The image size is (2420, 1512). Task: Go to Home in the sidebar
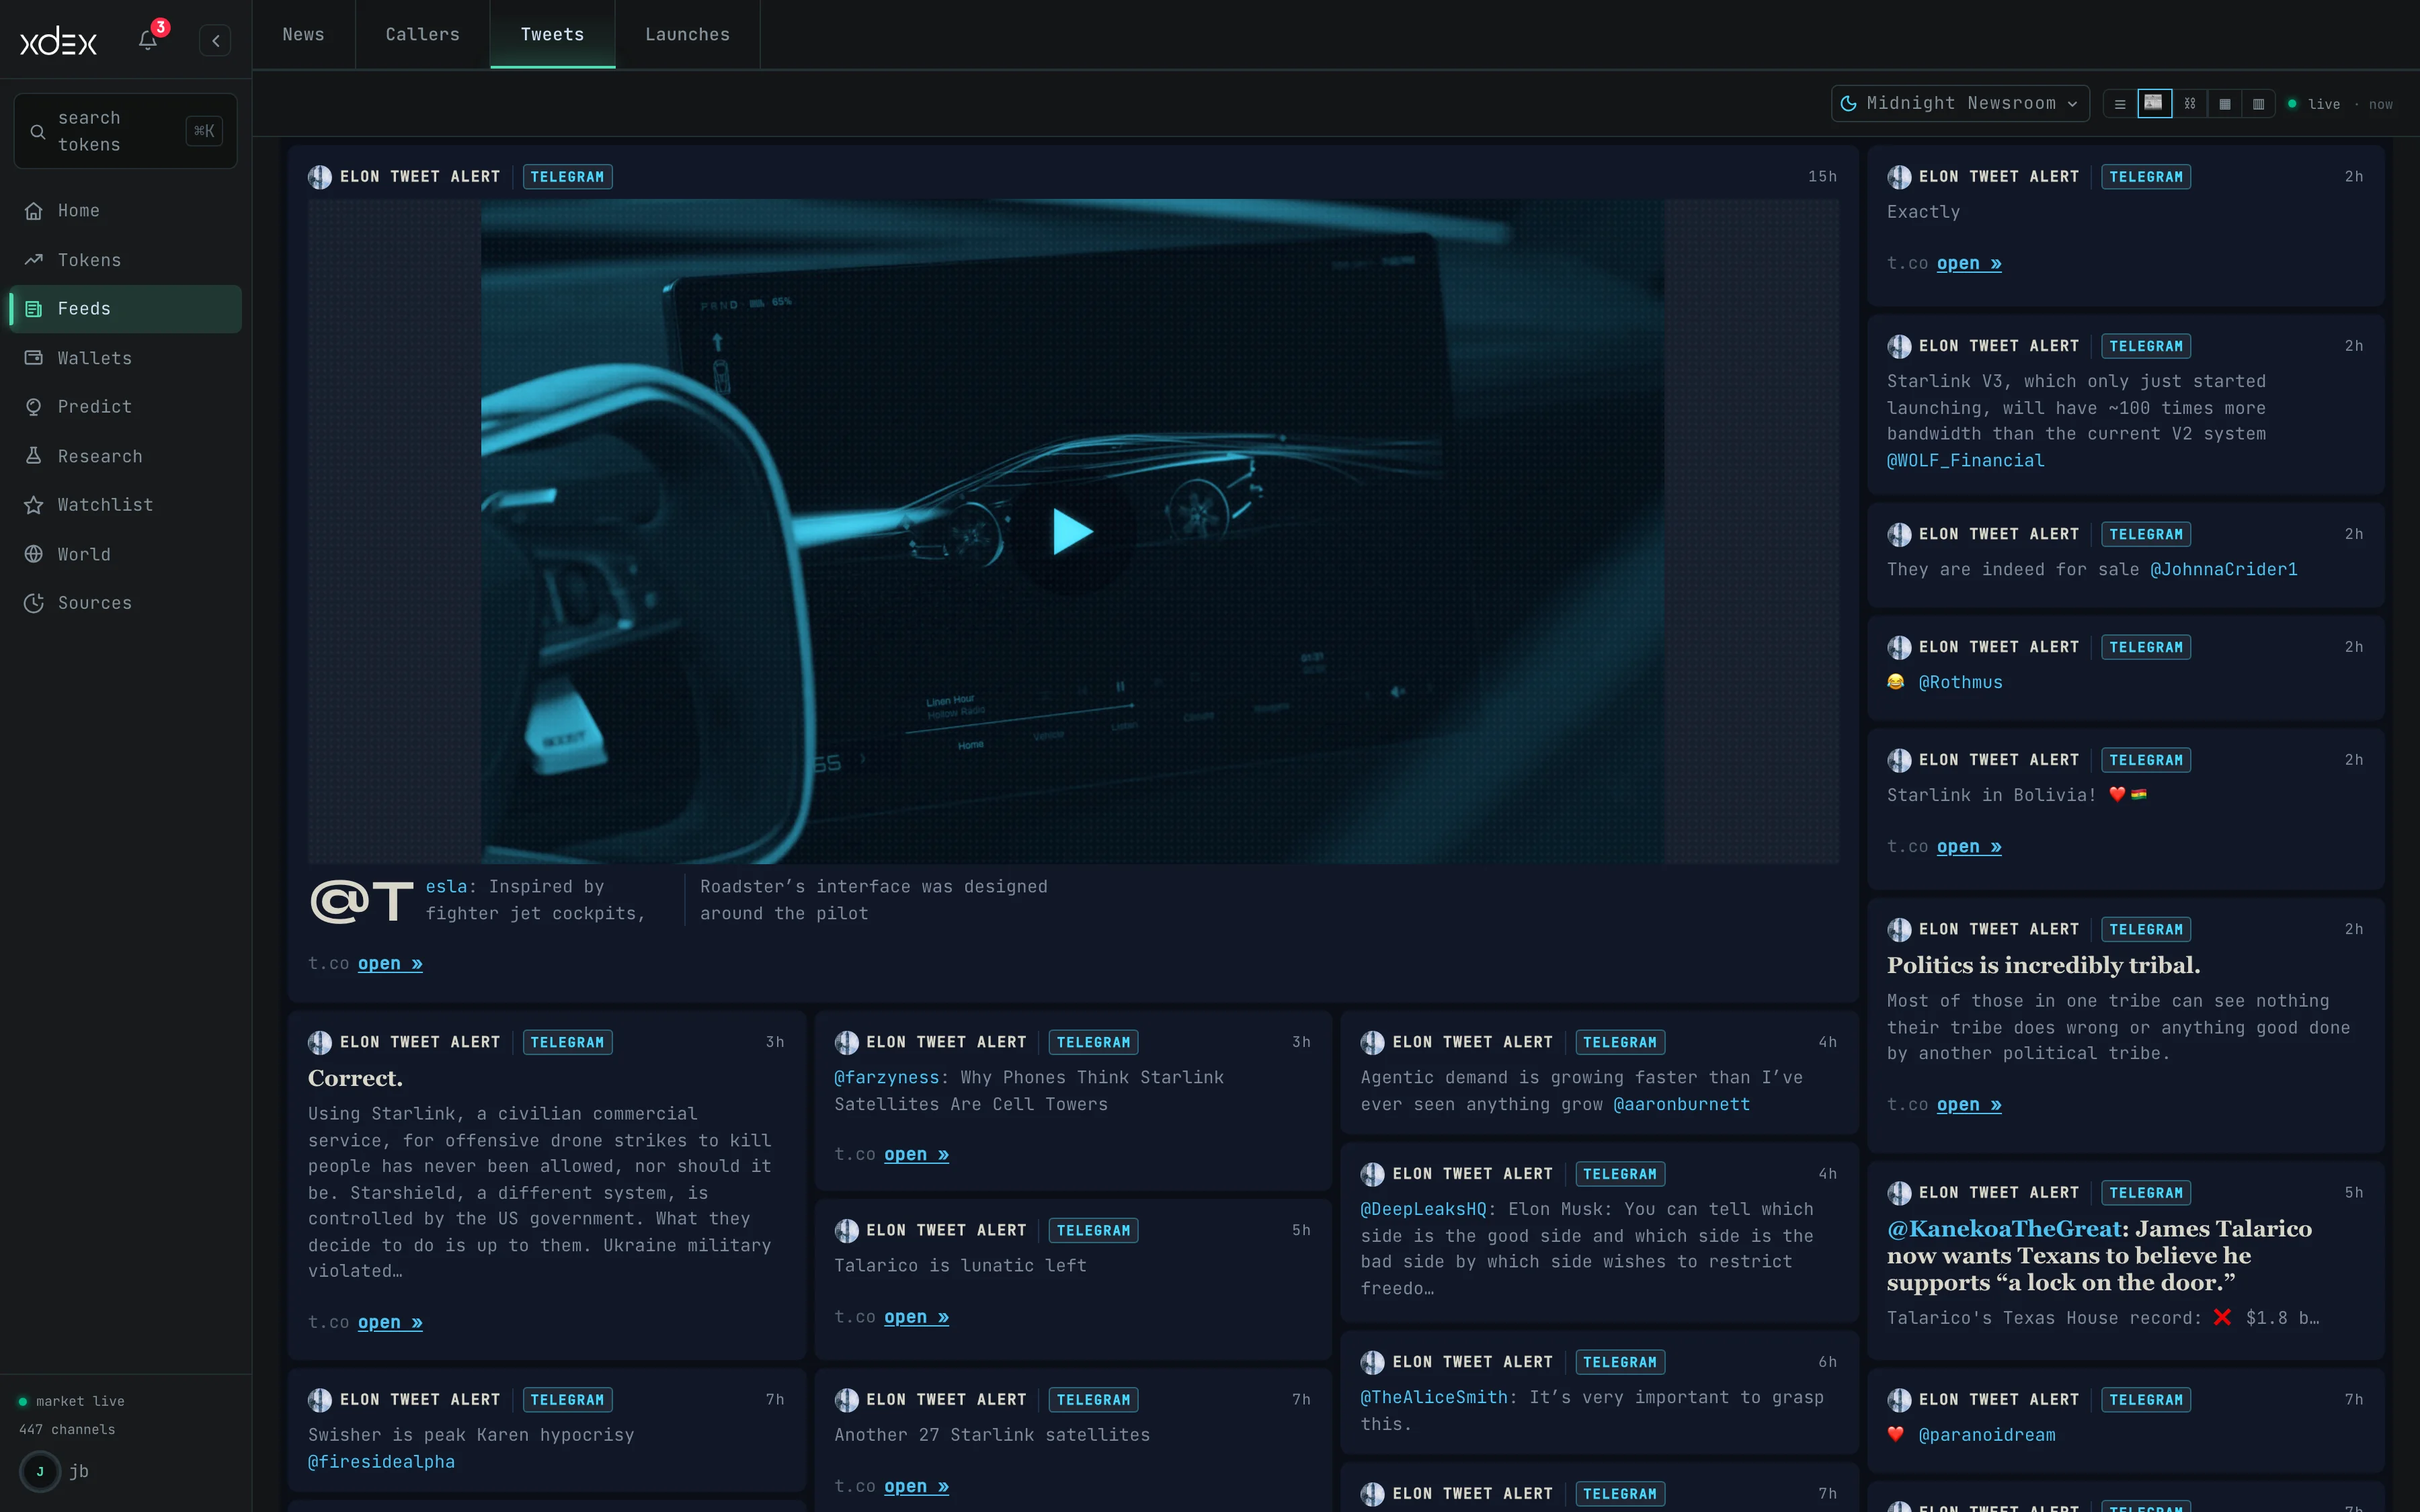point(125,211)
